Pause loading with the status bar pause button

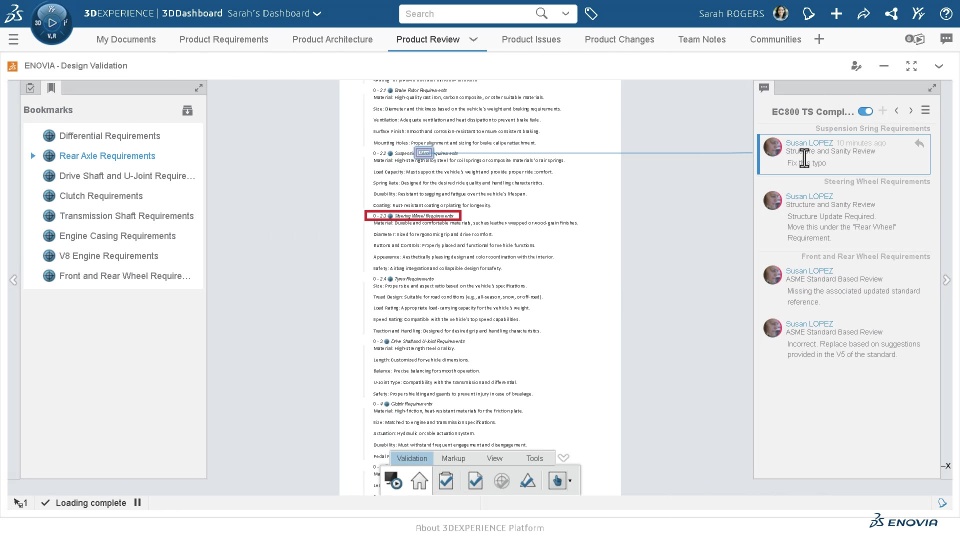pyautogui.click(x=137, y=503)
